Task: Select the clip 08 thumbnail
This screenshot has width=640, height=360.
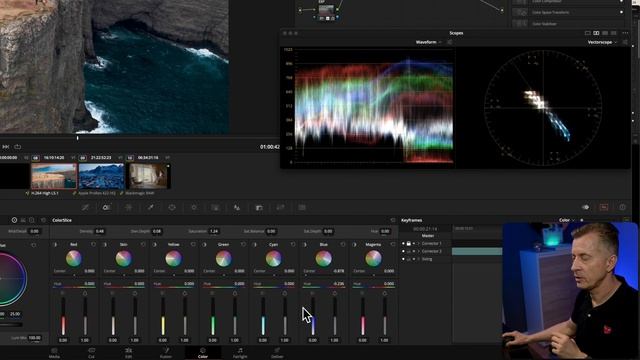Action: click(x=54, y=176)
